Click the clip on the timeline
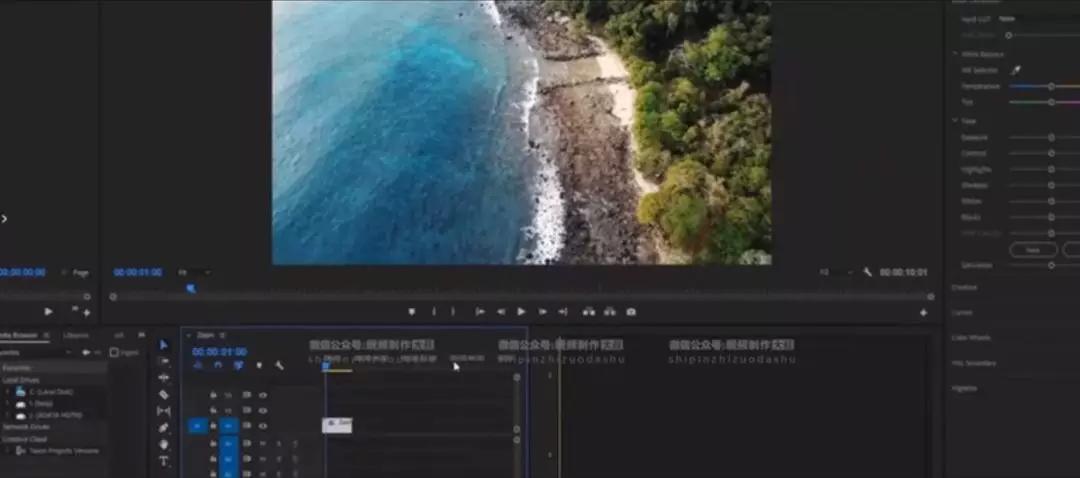 point(337,425)
